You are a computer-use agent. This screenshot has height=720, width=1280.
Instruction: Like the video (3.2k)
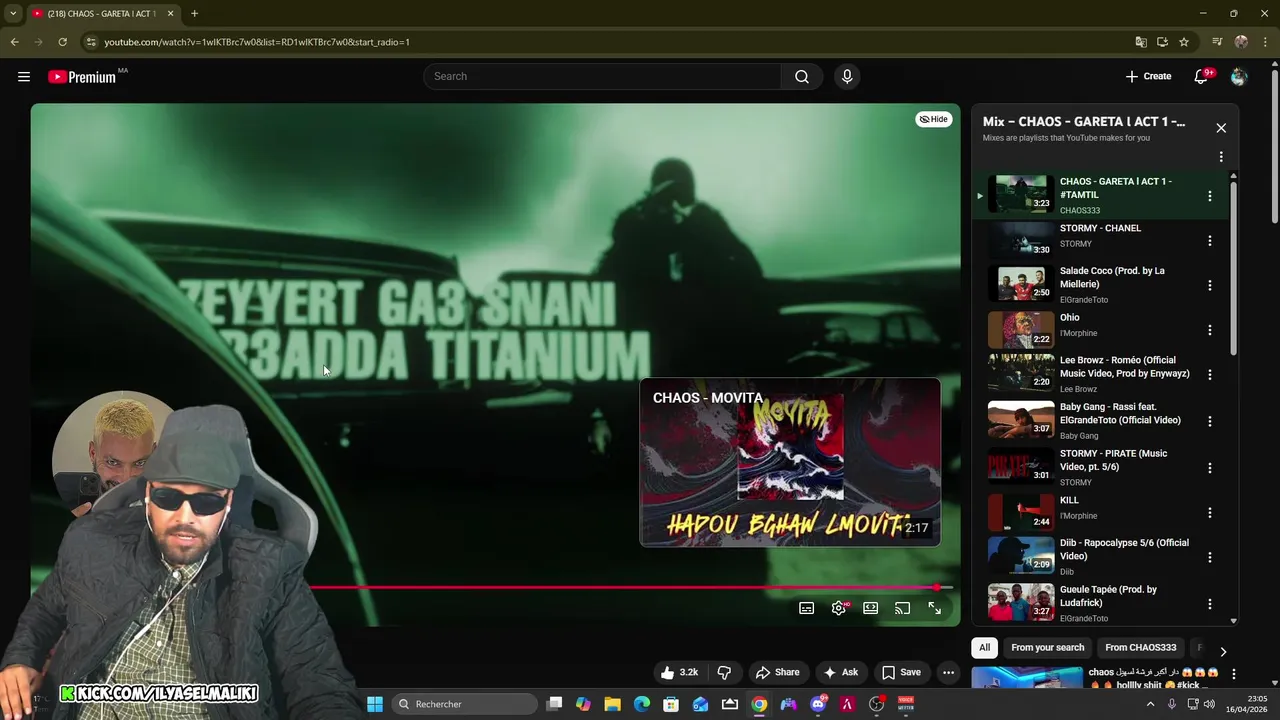click(678, 672)
